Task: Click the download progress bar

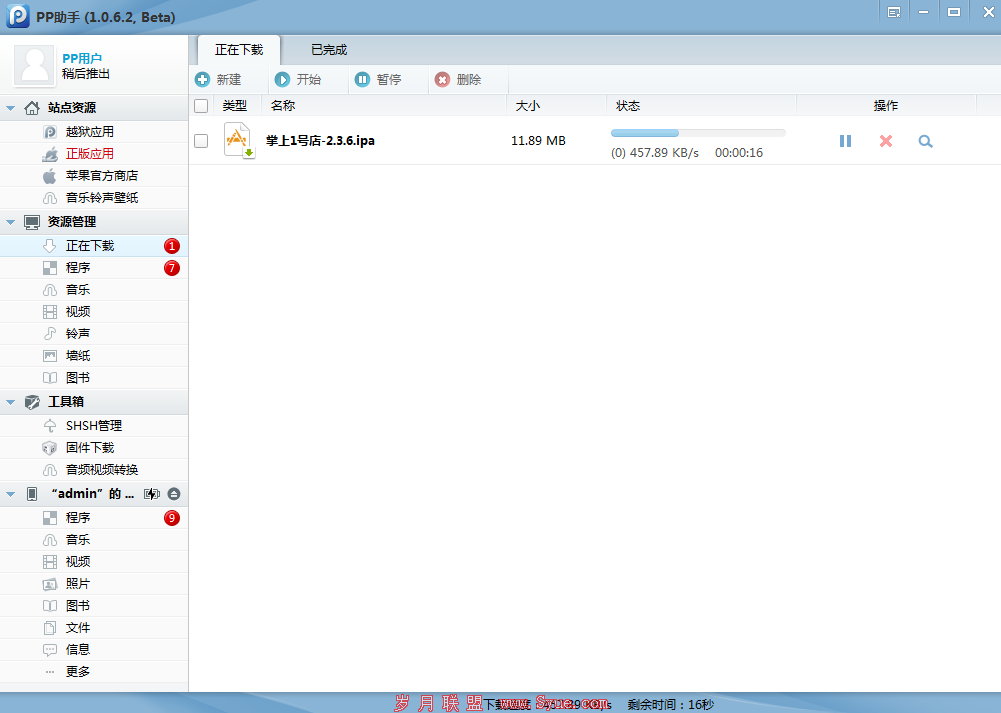Action: pyautogui.click(x=698, y=133)
